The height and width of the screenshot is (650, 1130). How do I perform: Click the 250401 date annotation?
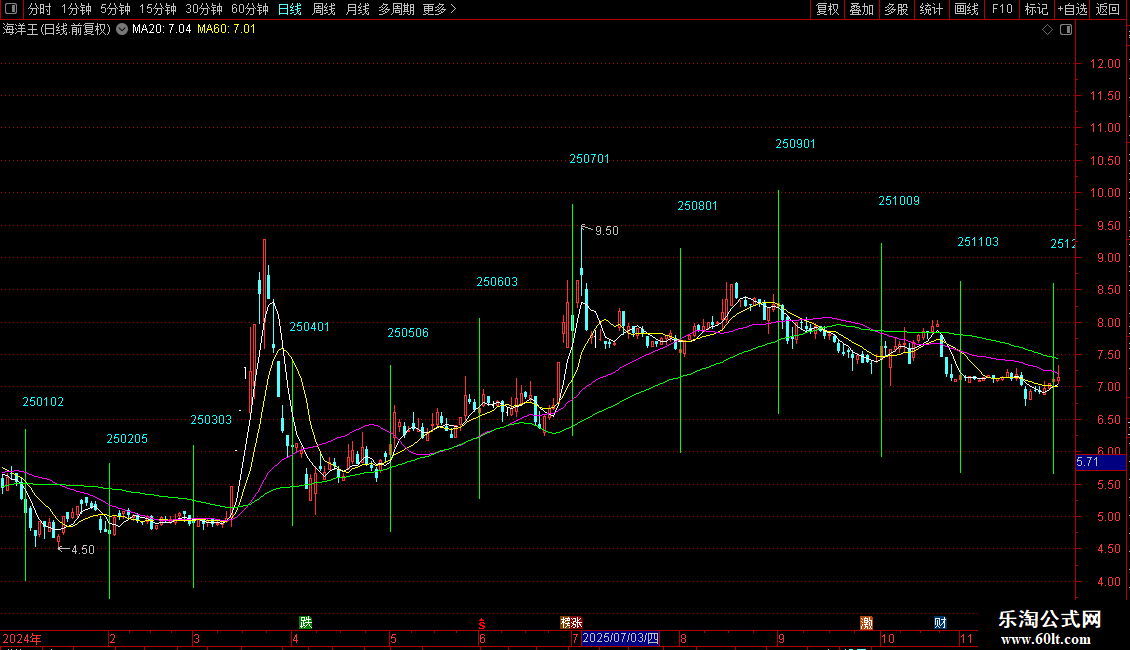point(309,327)
